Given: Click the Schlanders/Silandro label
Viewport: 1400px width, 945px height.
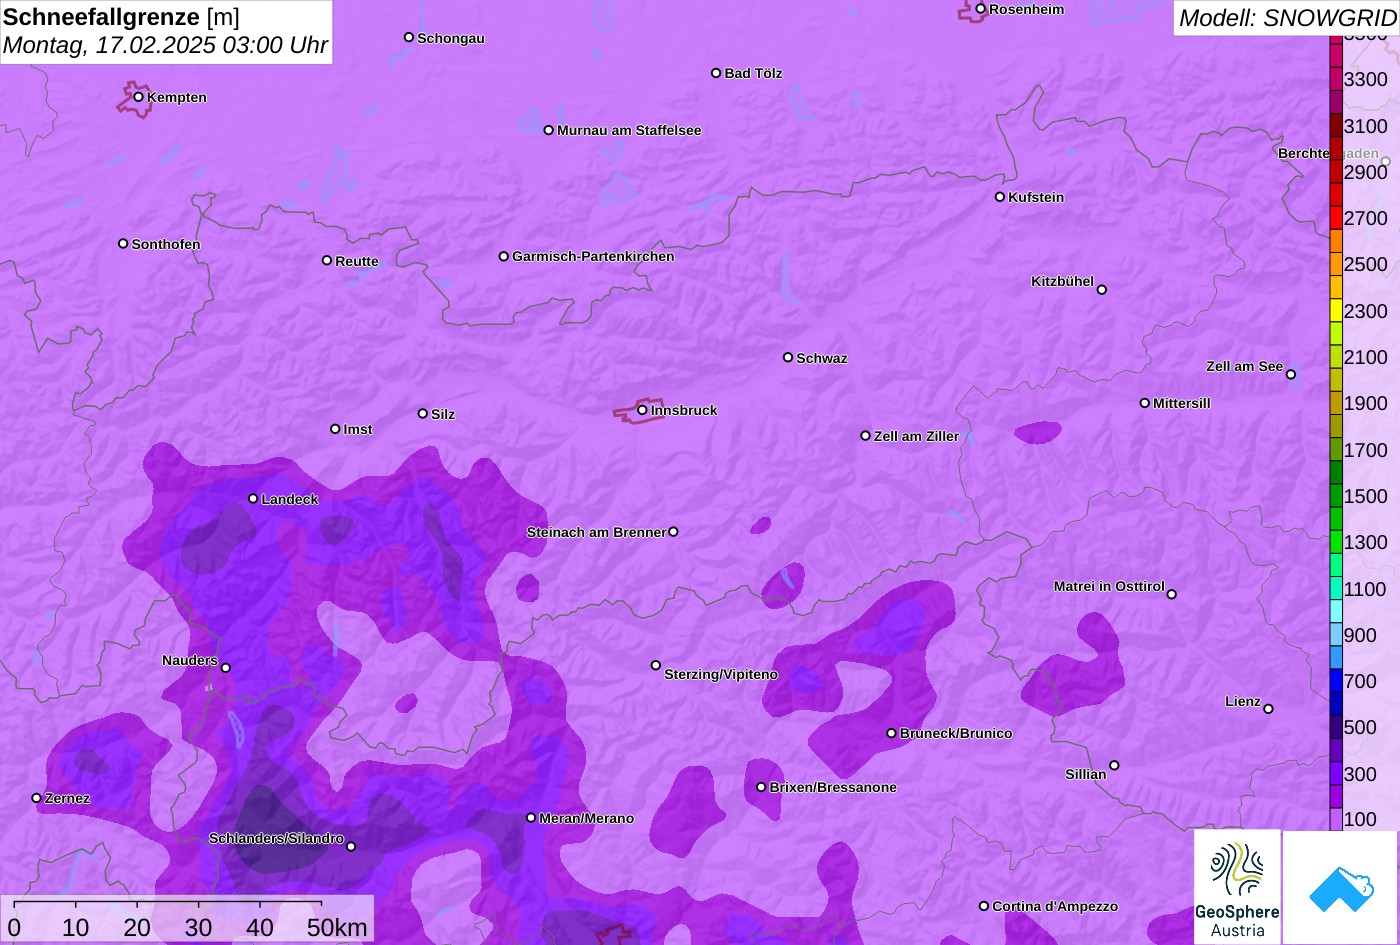Looking at the screenshot, I should tap(276, 838).
